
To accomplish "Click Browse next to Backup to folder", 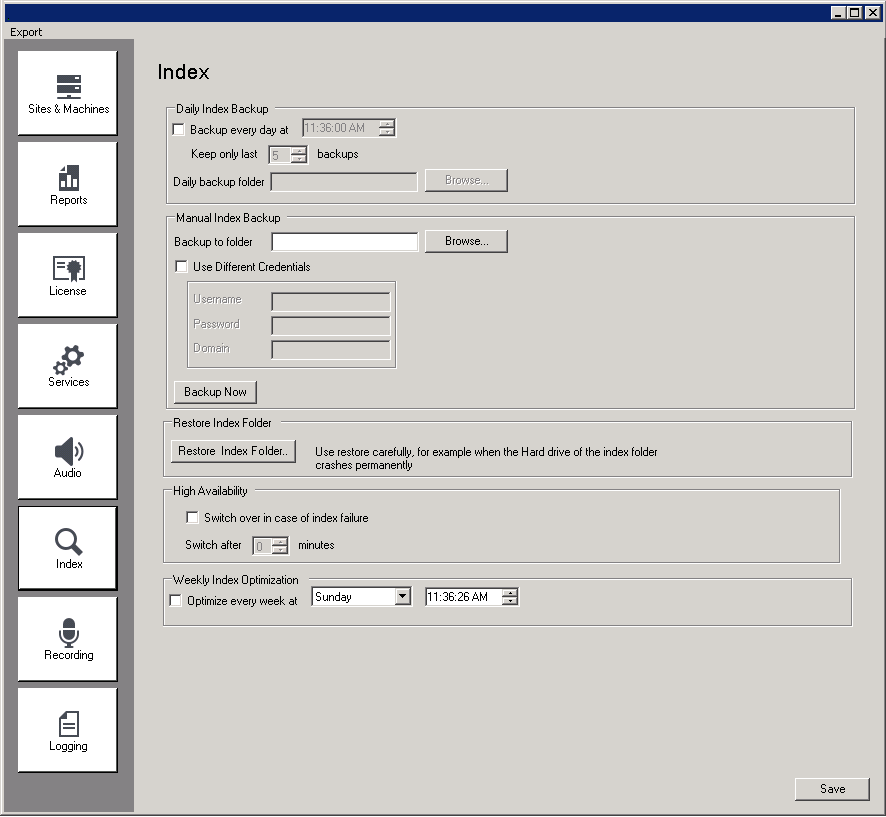I will click(x=466, y=242).
